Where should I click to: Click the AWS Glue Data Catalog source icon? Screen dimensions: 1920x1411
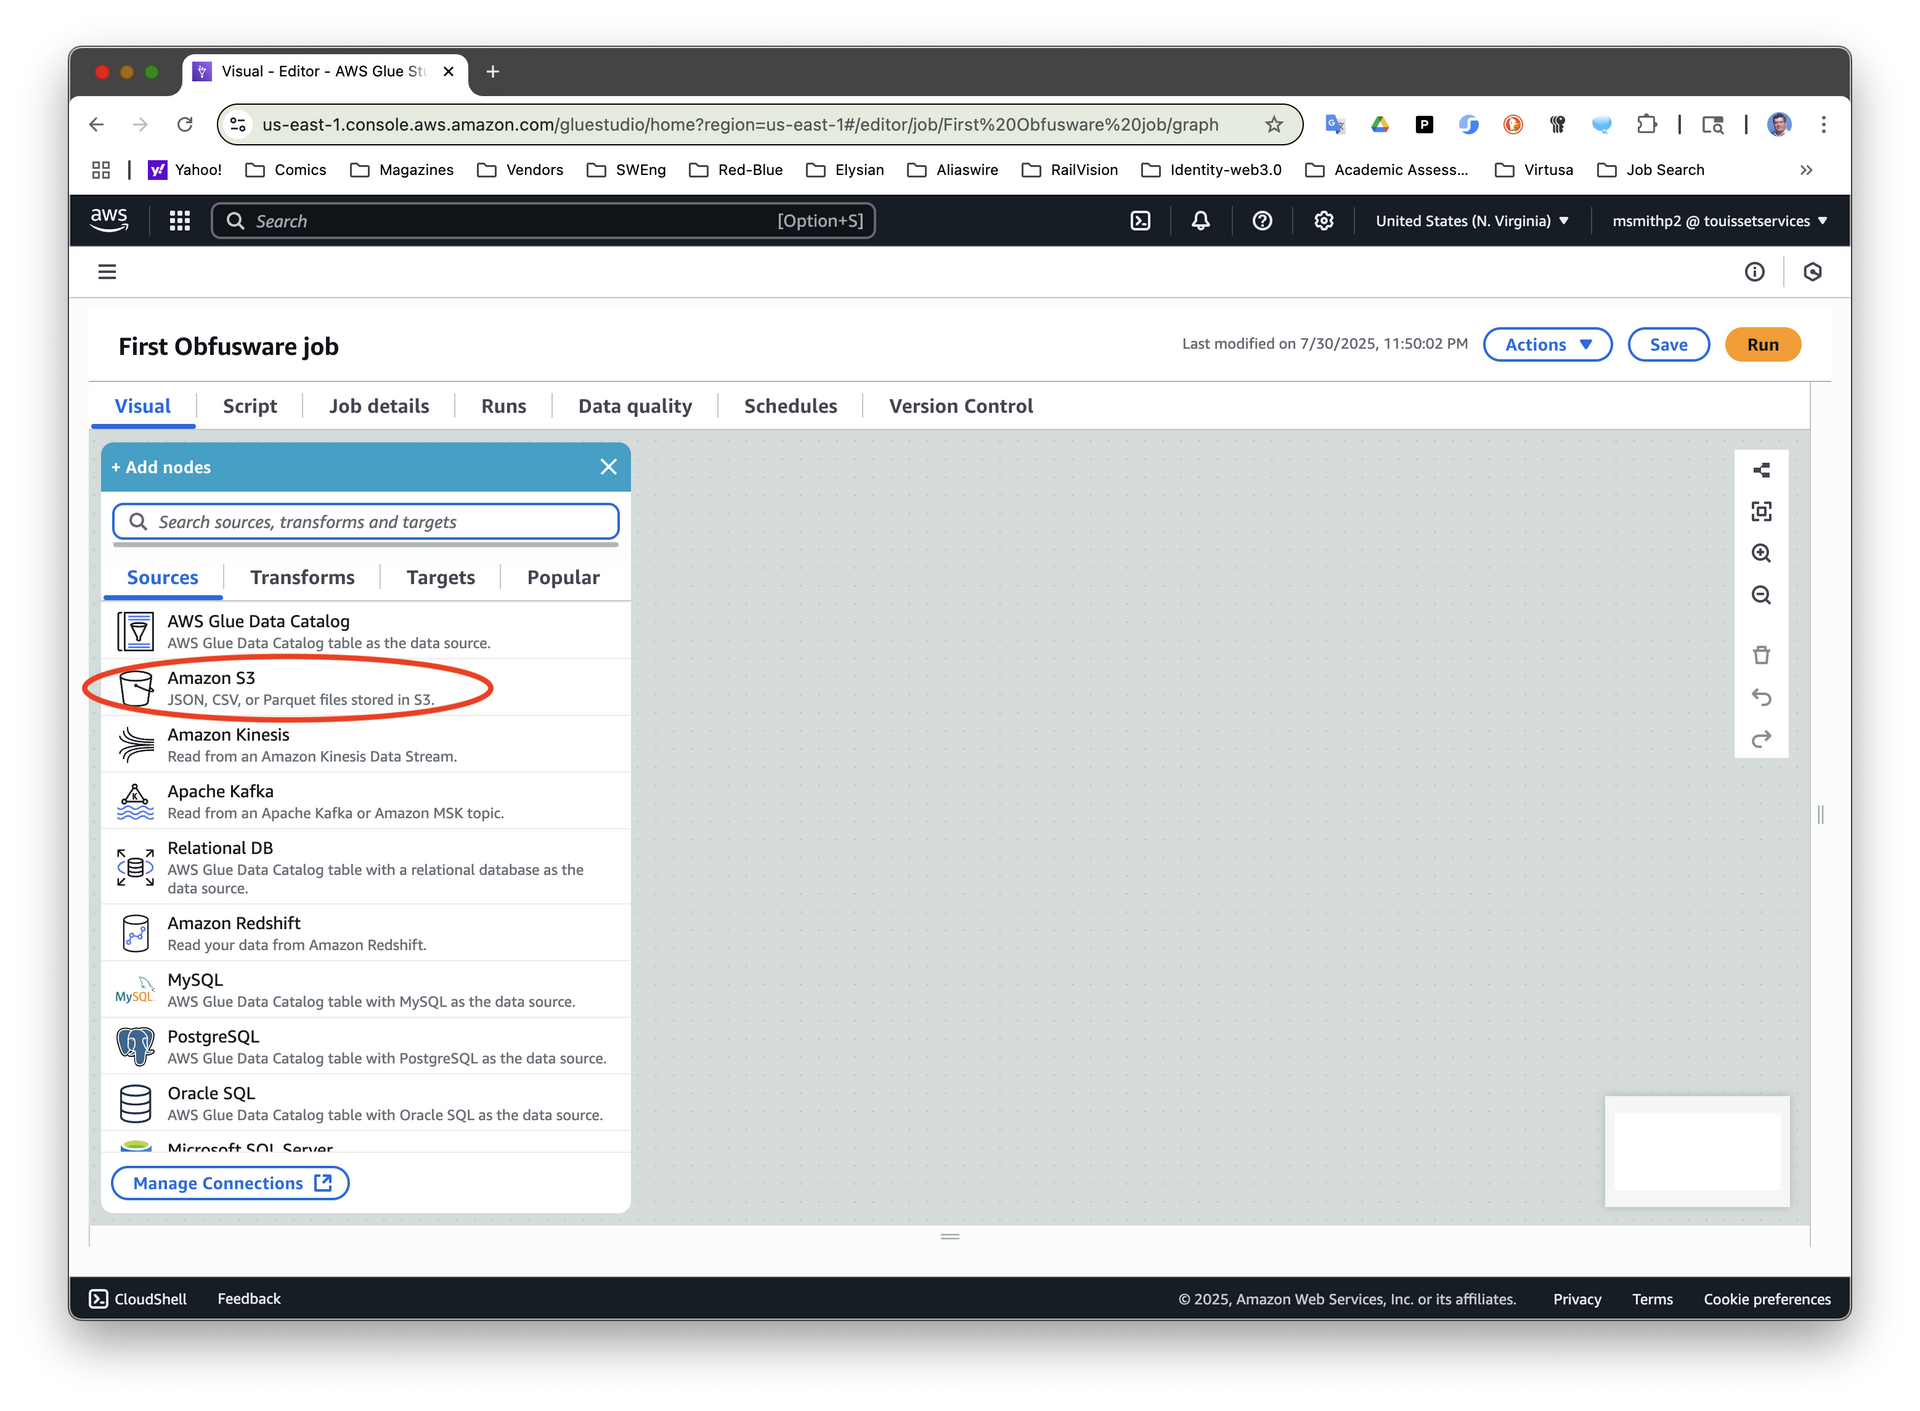point(135,632)
